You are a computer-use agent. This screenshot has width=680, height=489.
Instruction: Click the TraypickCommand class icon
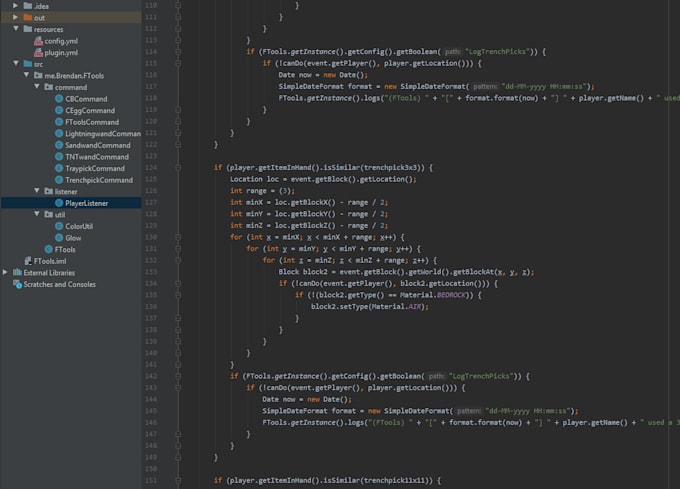59,168
